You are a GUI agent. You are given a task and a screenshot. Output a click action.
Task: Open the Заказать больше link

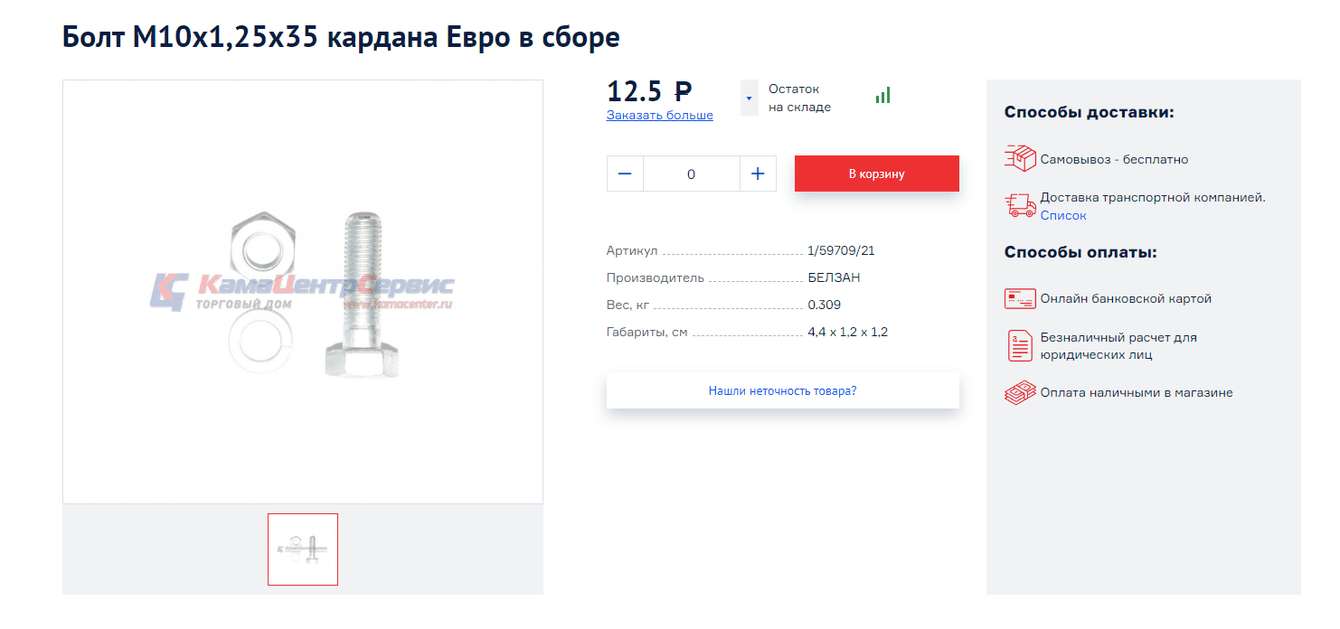click(660, 115)
